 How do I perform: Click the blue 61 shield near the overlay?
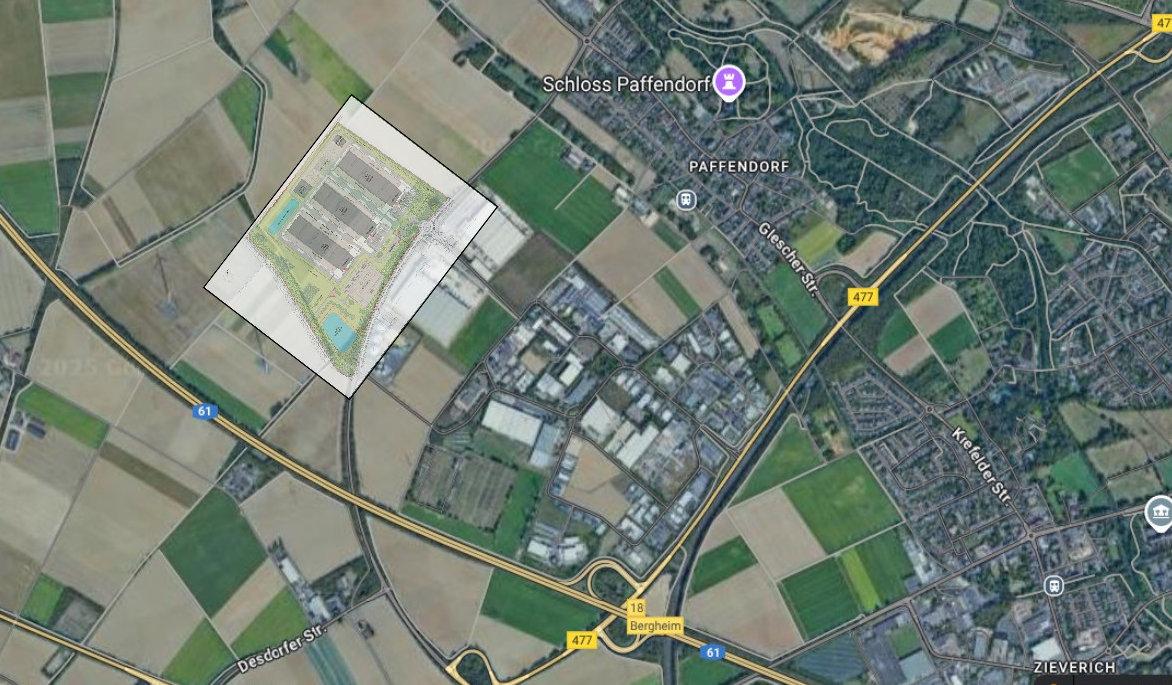point(204,411)
